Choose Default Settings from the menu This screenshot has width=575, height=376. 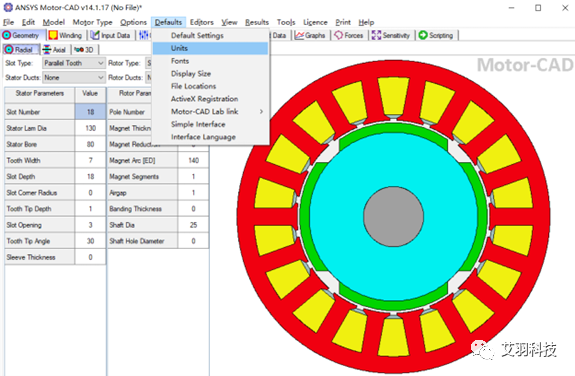[211, 36]
